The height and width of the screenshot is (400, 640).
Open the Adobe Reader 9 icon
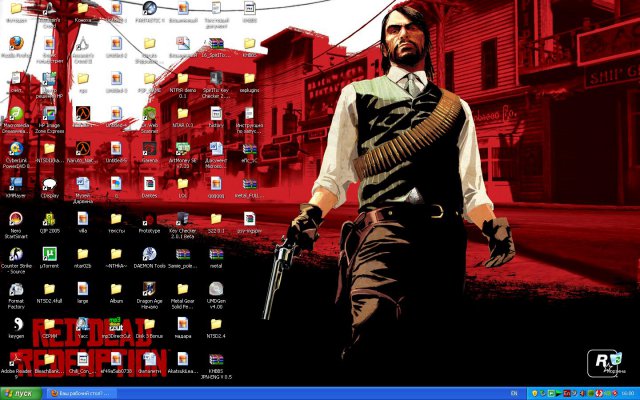(16, 358)
